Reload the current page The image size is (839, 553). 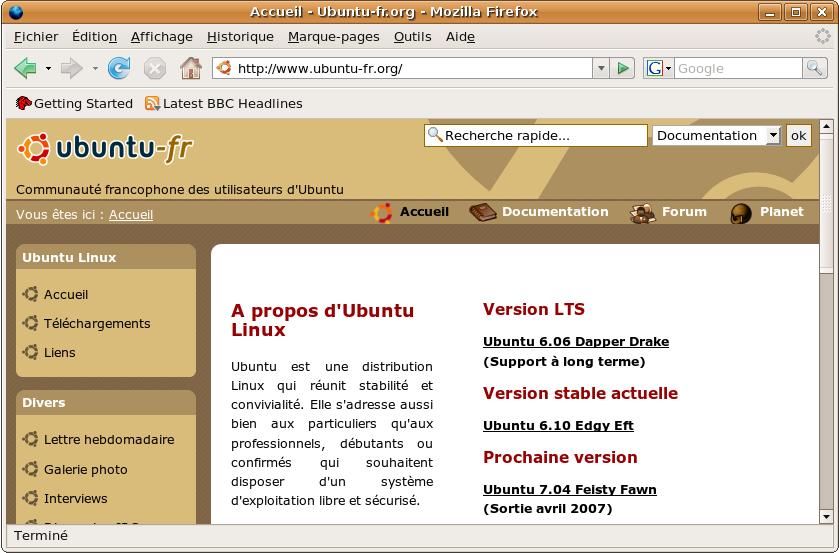pos(119,68)
